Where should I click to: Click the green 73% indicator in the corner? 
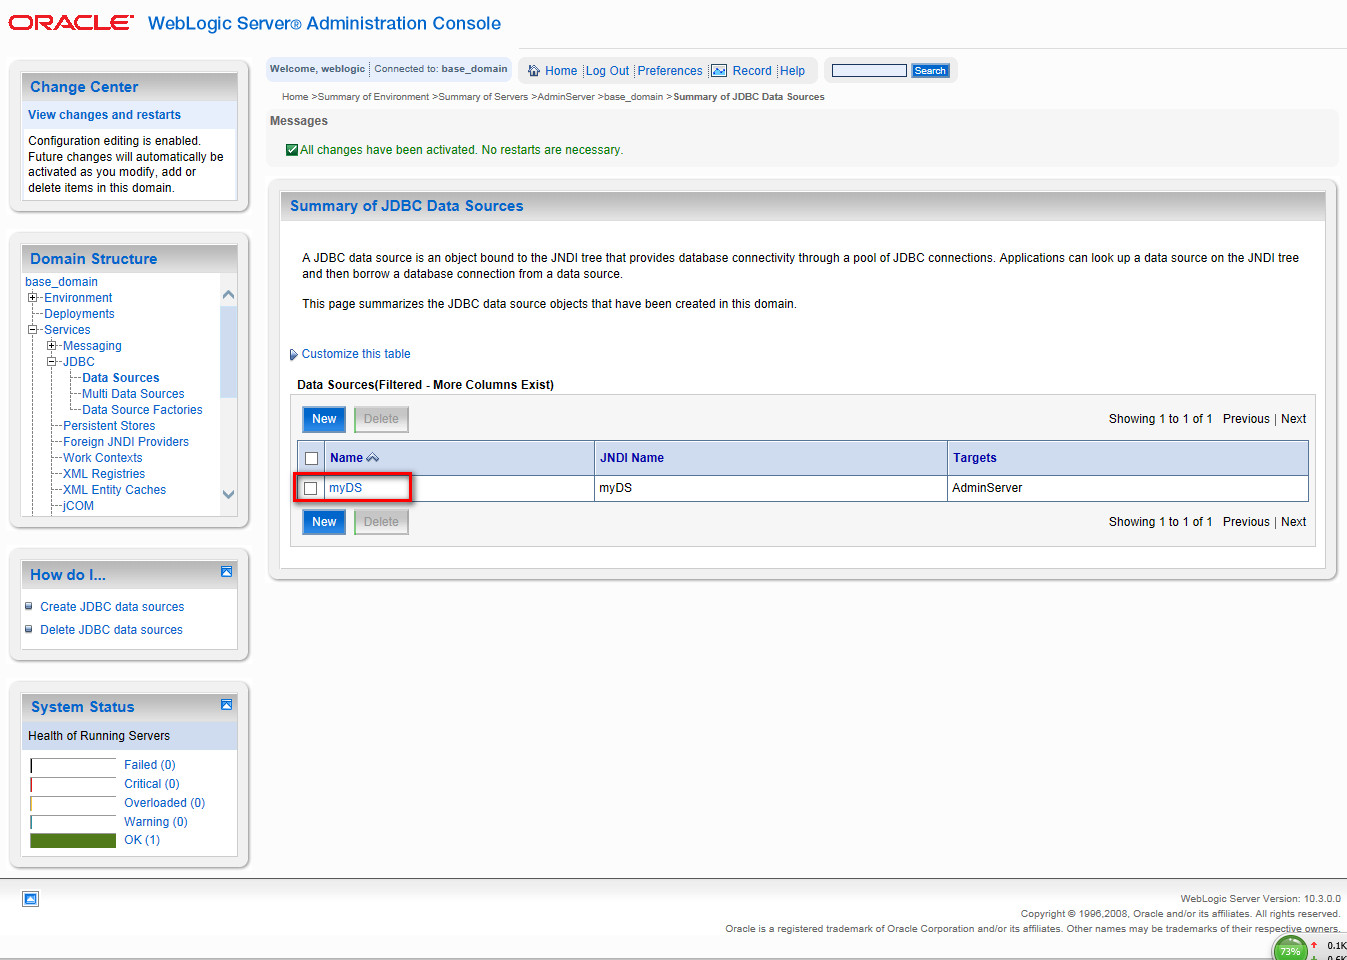(x=1290, y=949)
